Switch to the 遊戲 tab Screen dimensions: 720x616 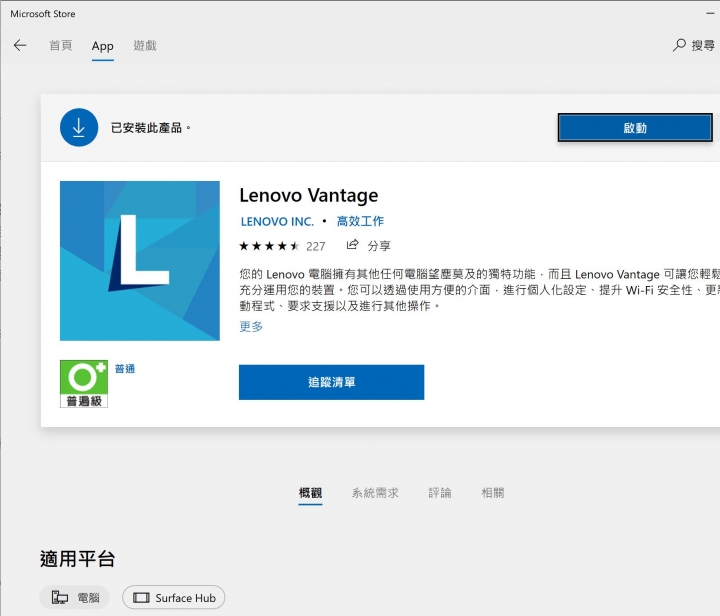[x=145, y=45]
